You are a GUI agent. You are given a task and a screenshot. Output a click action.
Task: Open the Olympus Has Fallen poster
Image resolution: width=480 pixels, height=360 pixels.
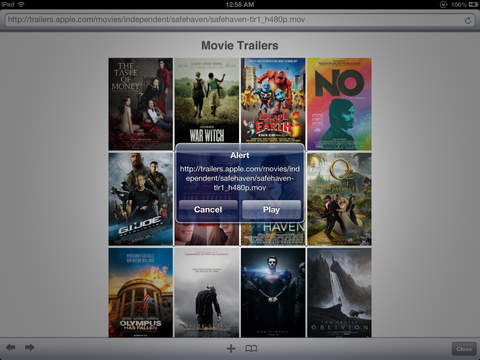(140, 293)
